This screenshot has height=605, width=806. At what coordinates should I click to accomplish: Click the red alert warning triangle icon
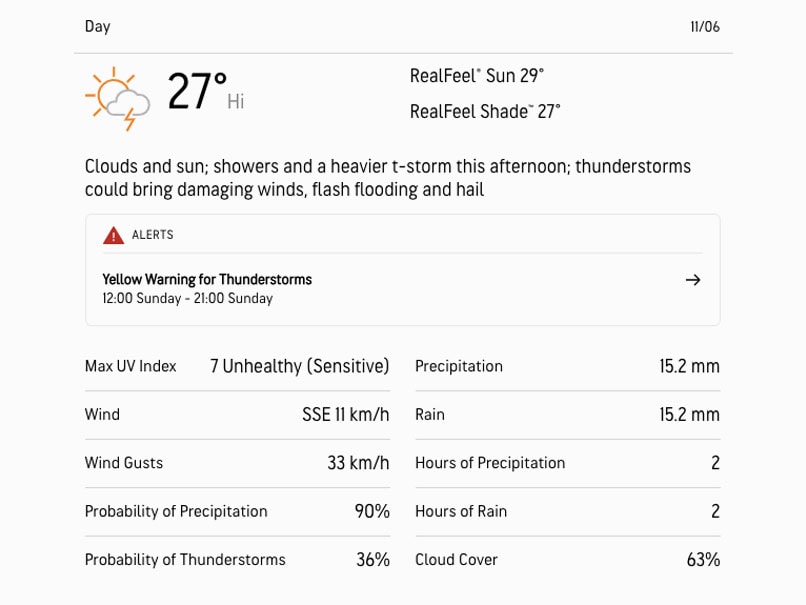[x=113, y=236]
